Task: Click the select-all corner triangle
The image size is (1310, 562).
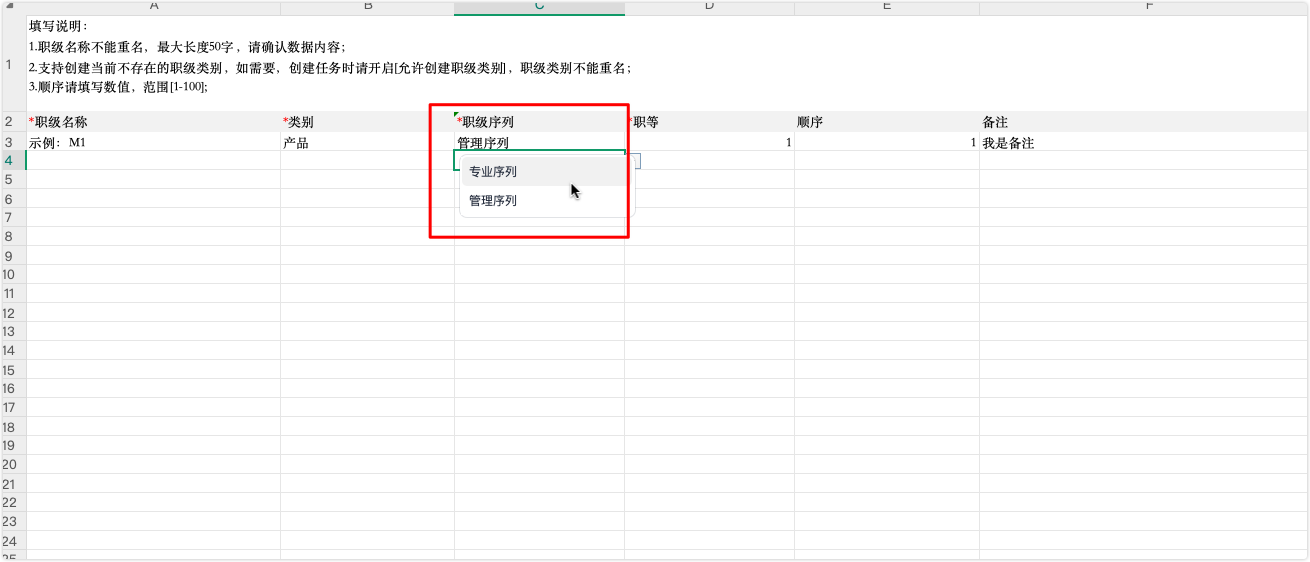Action: pos(9,7)
